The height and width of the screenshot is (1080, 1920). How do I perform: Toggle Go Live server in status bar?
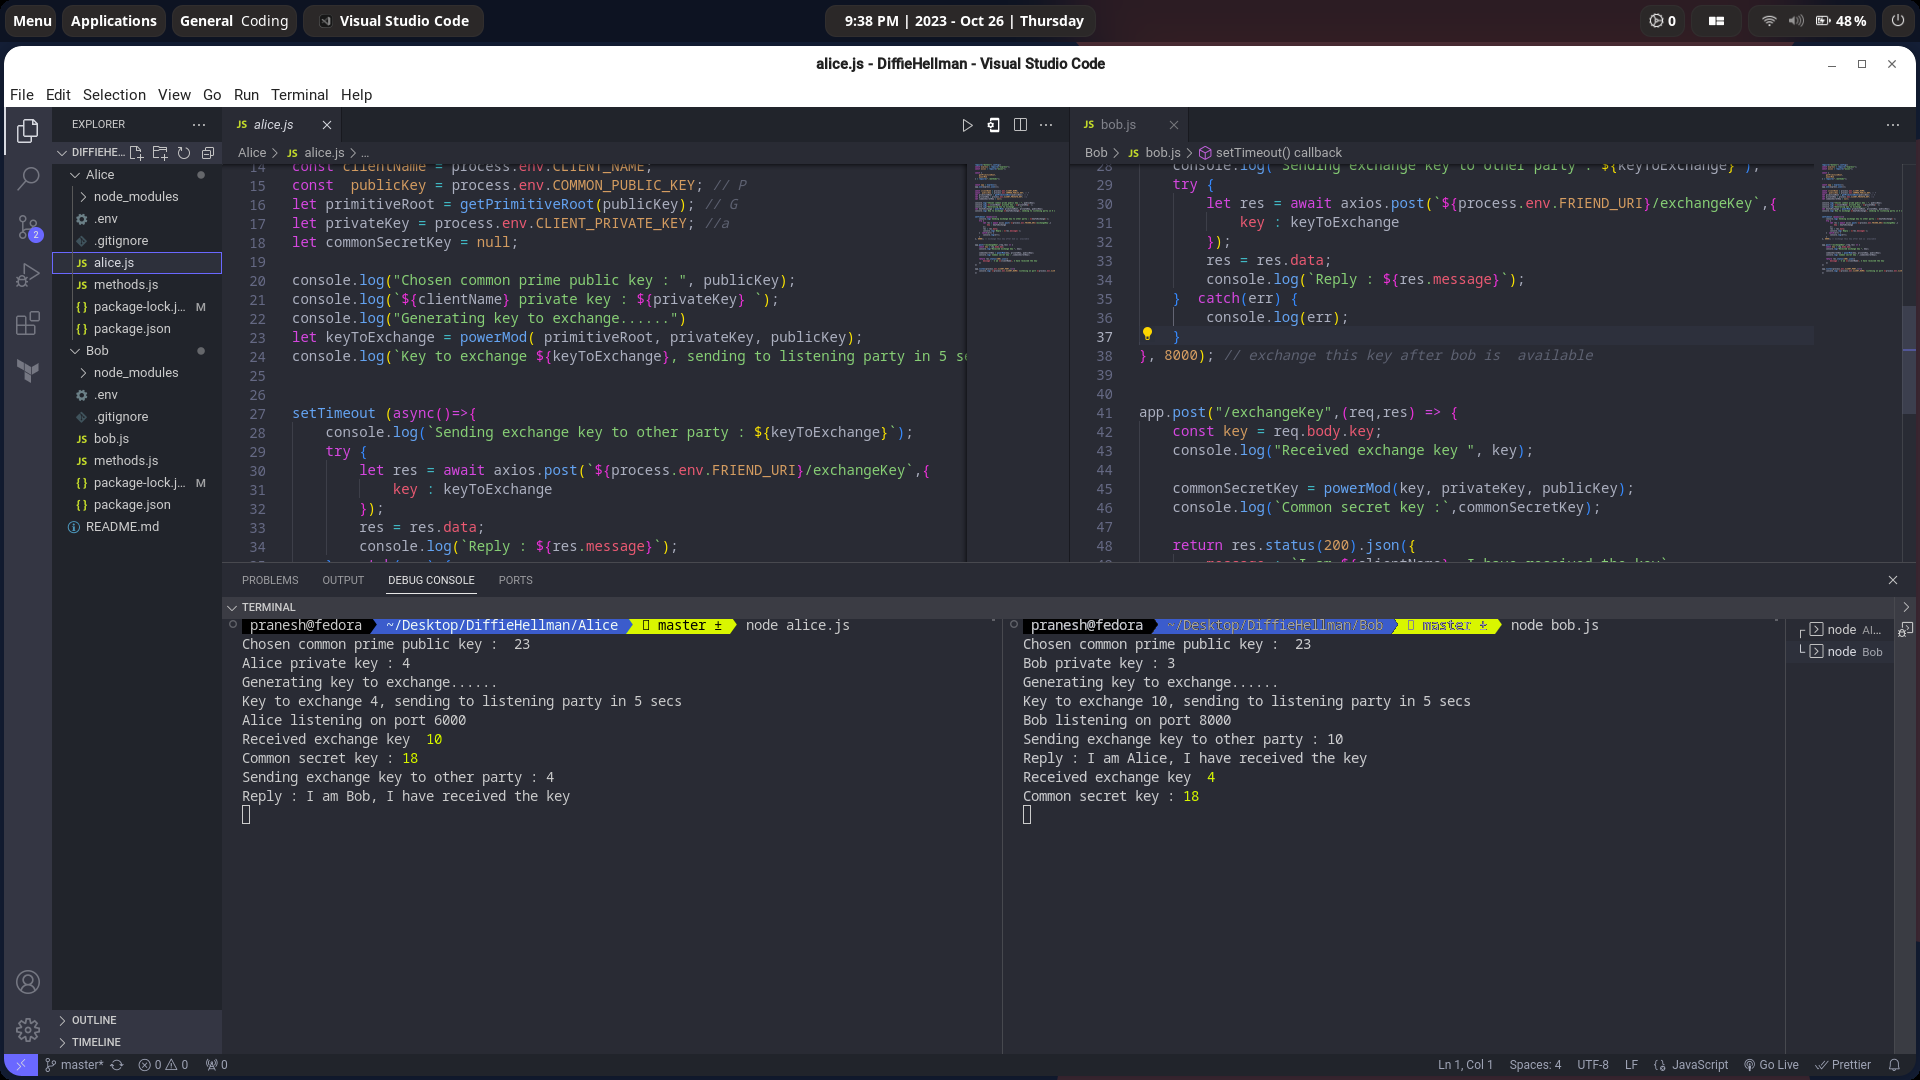tap(1771, 1065)
